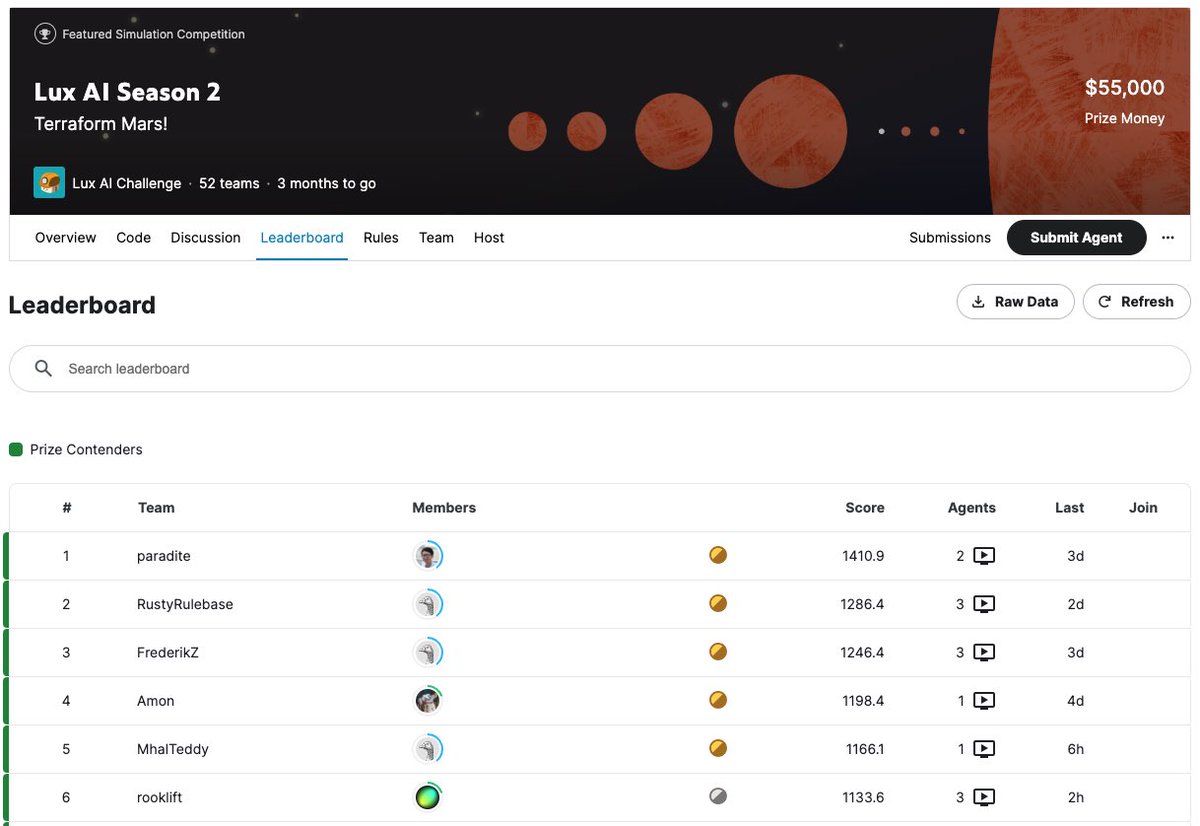Open team paradite
The height and width of the screenshot is (826, 1200).
tap(164, 556)
